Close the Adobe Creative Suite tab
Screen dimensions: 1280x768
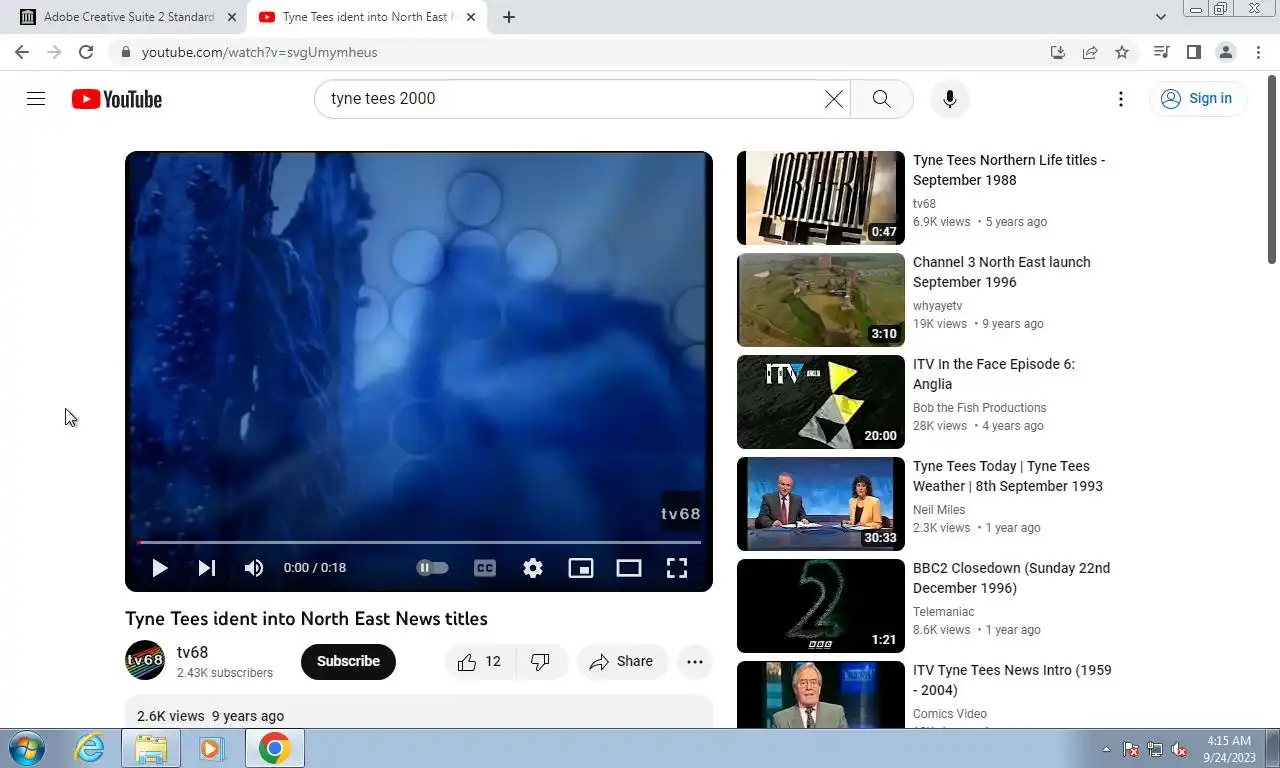(x=232, y=17)
